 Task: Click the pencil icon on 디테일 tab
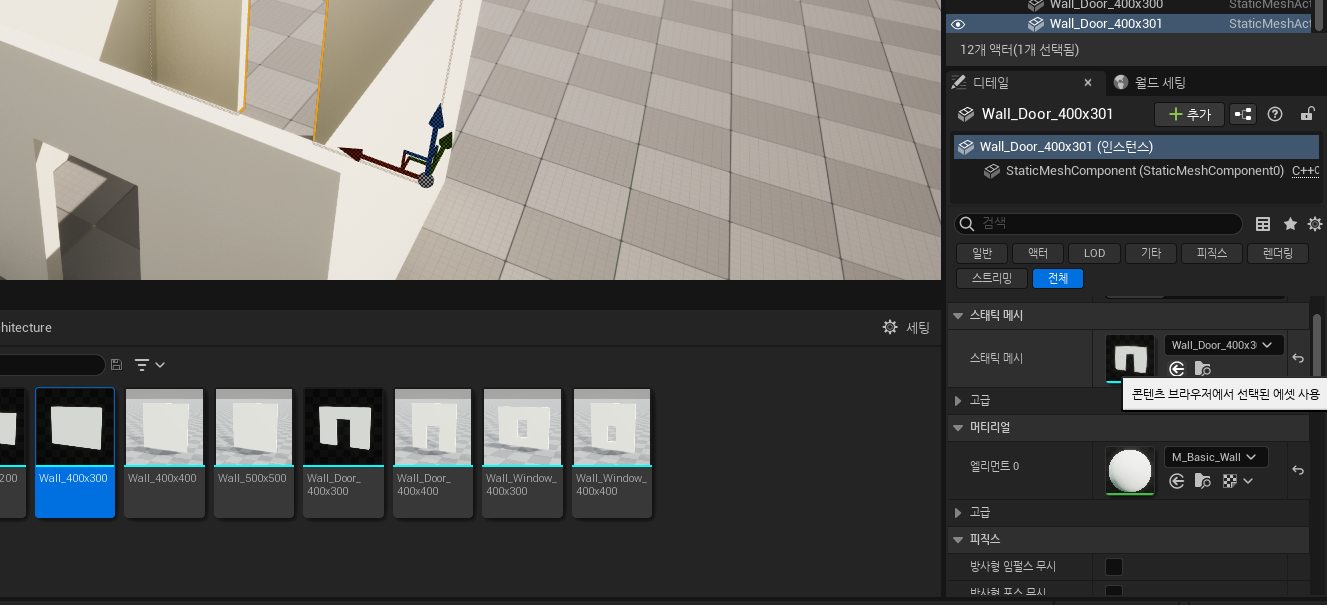(x=958, y=82)
